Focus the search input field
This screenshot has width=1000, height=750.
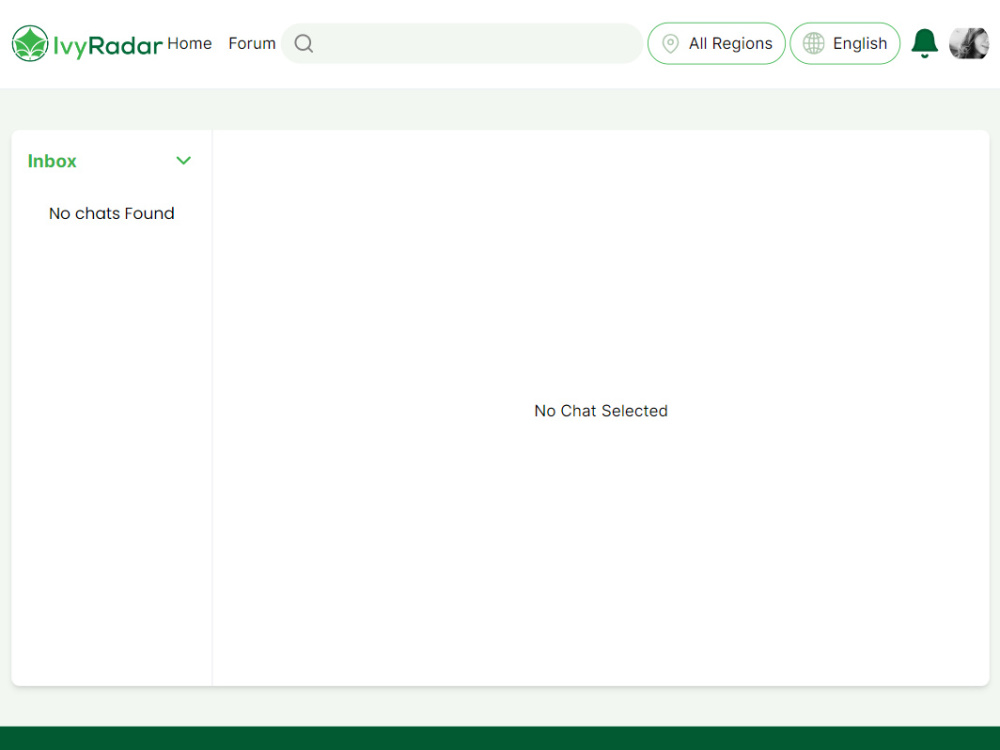point(462,43)
